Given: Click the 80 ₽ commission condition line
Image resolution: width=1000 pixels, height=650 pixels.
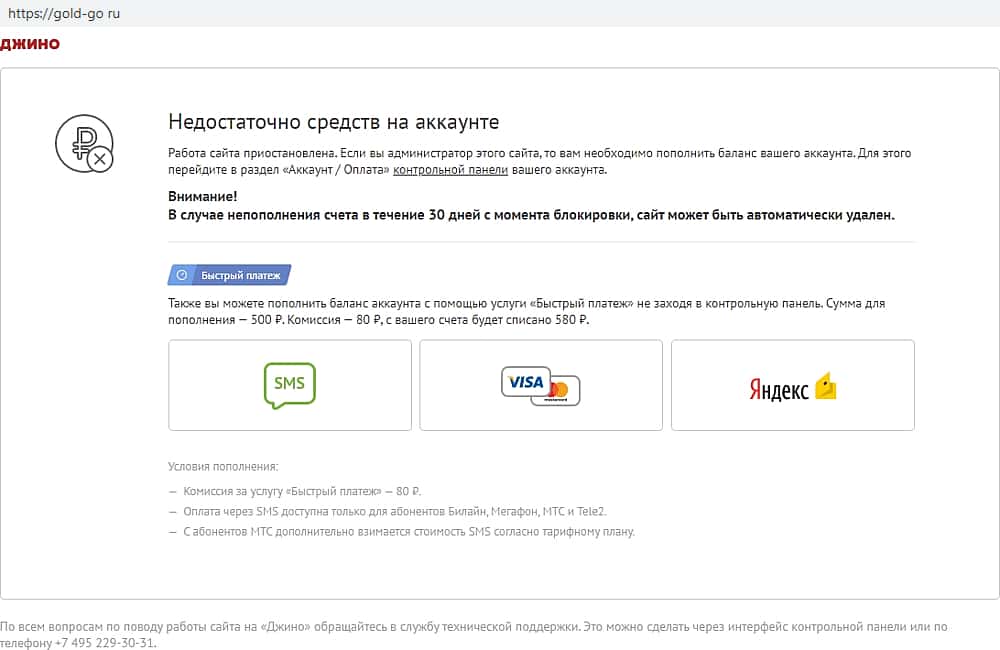Looking at the screenshot, I should (302, 491).
